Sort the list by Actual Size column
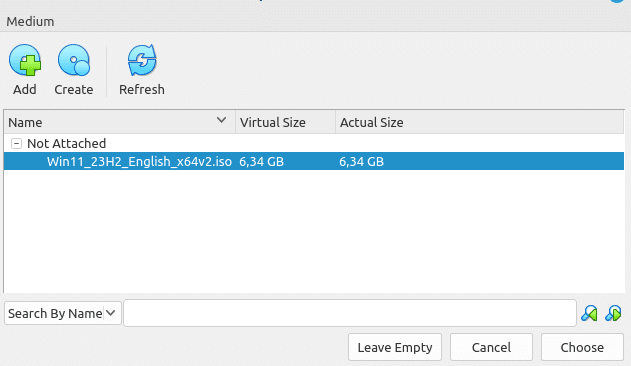Viewport: 631px width, 366px height. 480,122
